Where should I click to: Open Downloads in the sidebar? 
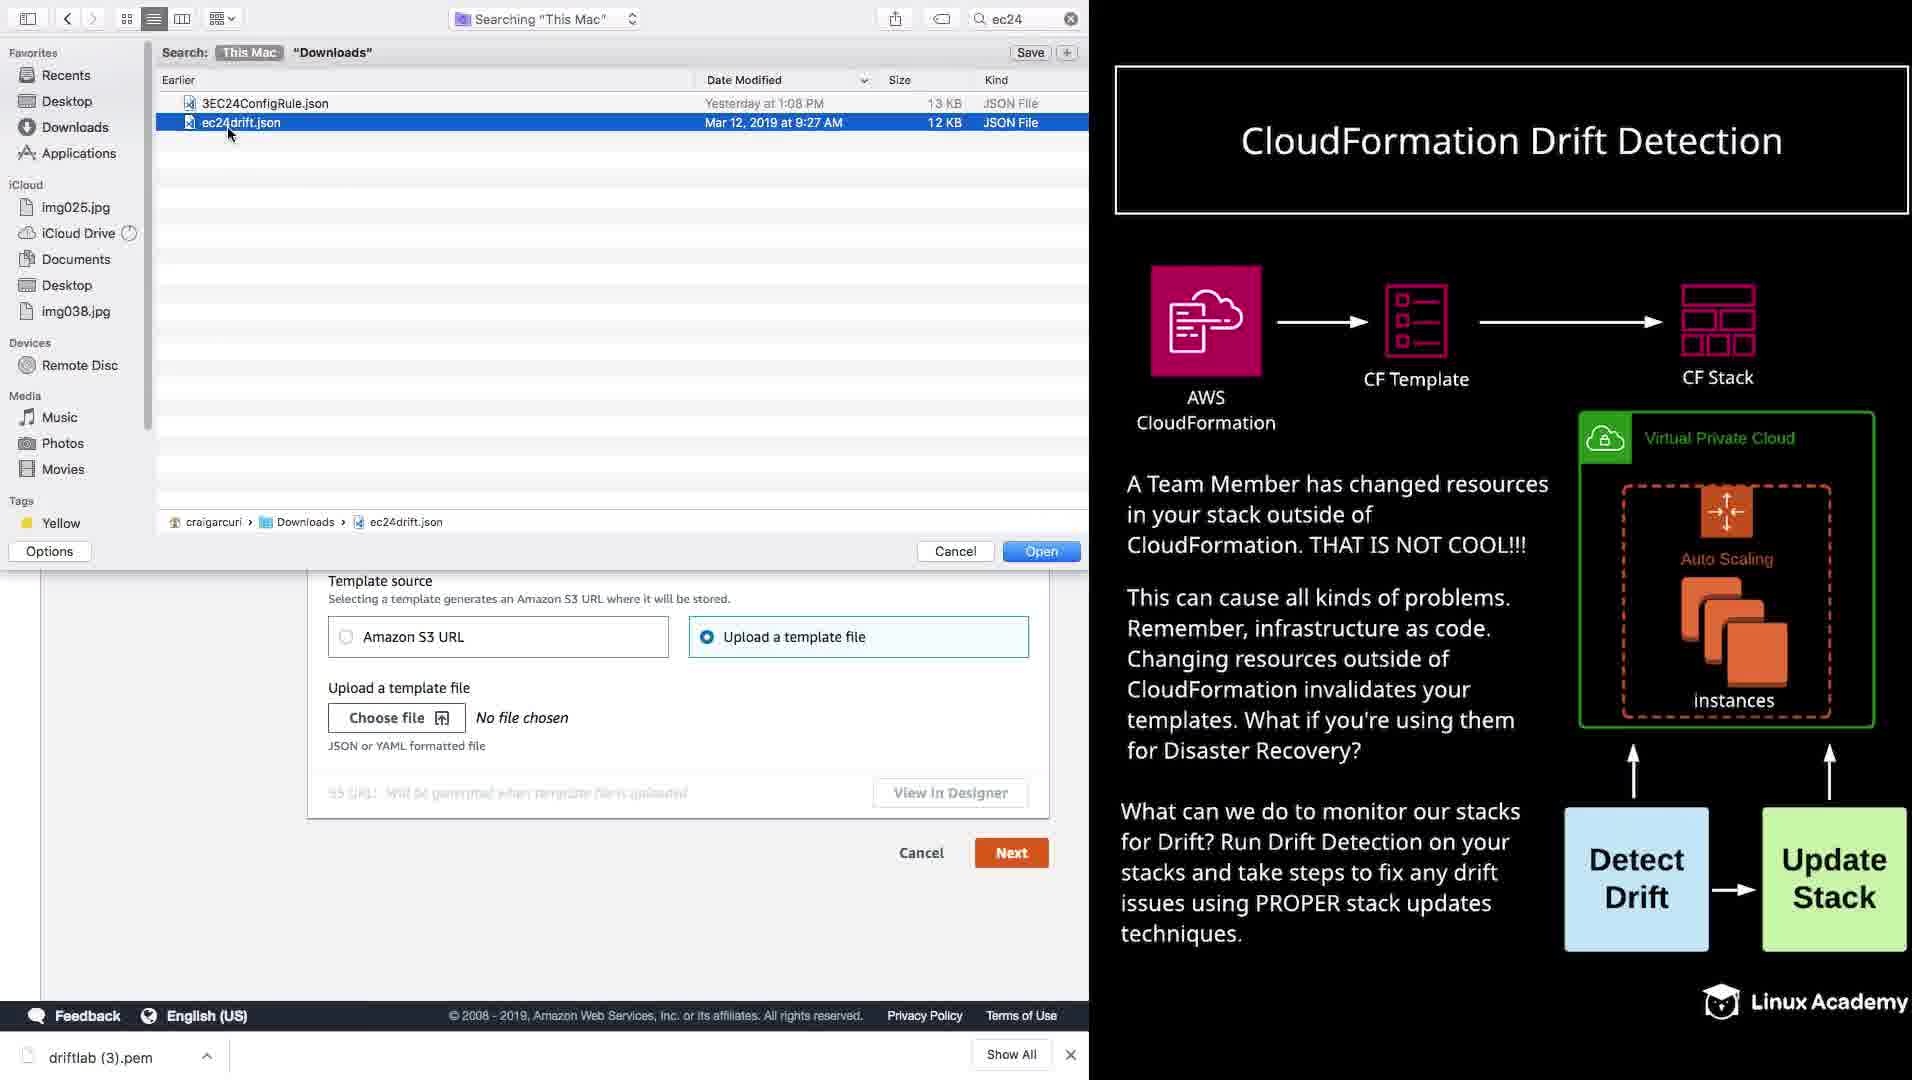point(75,127)
